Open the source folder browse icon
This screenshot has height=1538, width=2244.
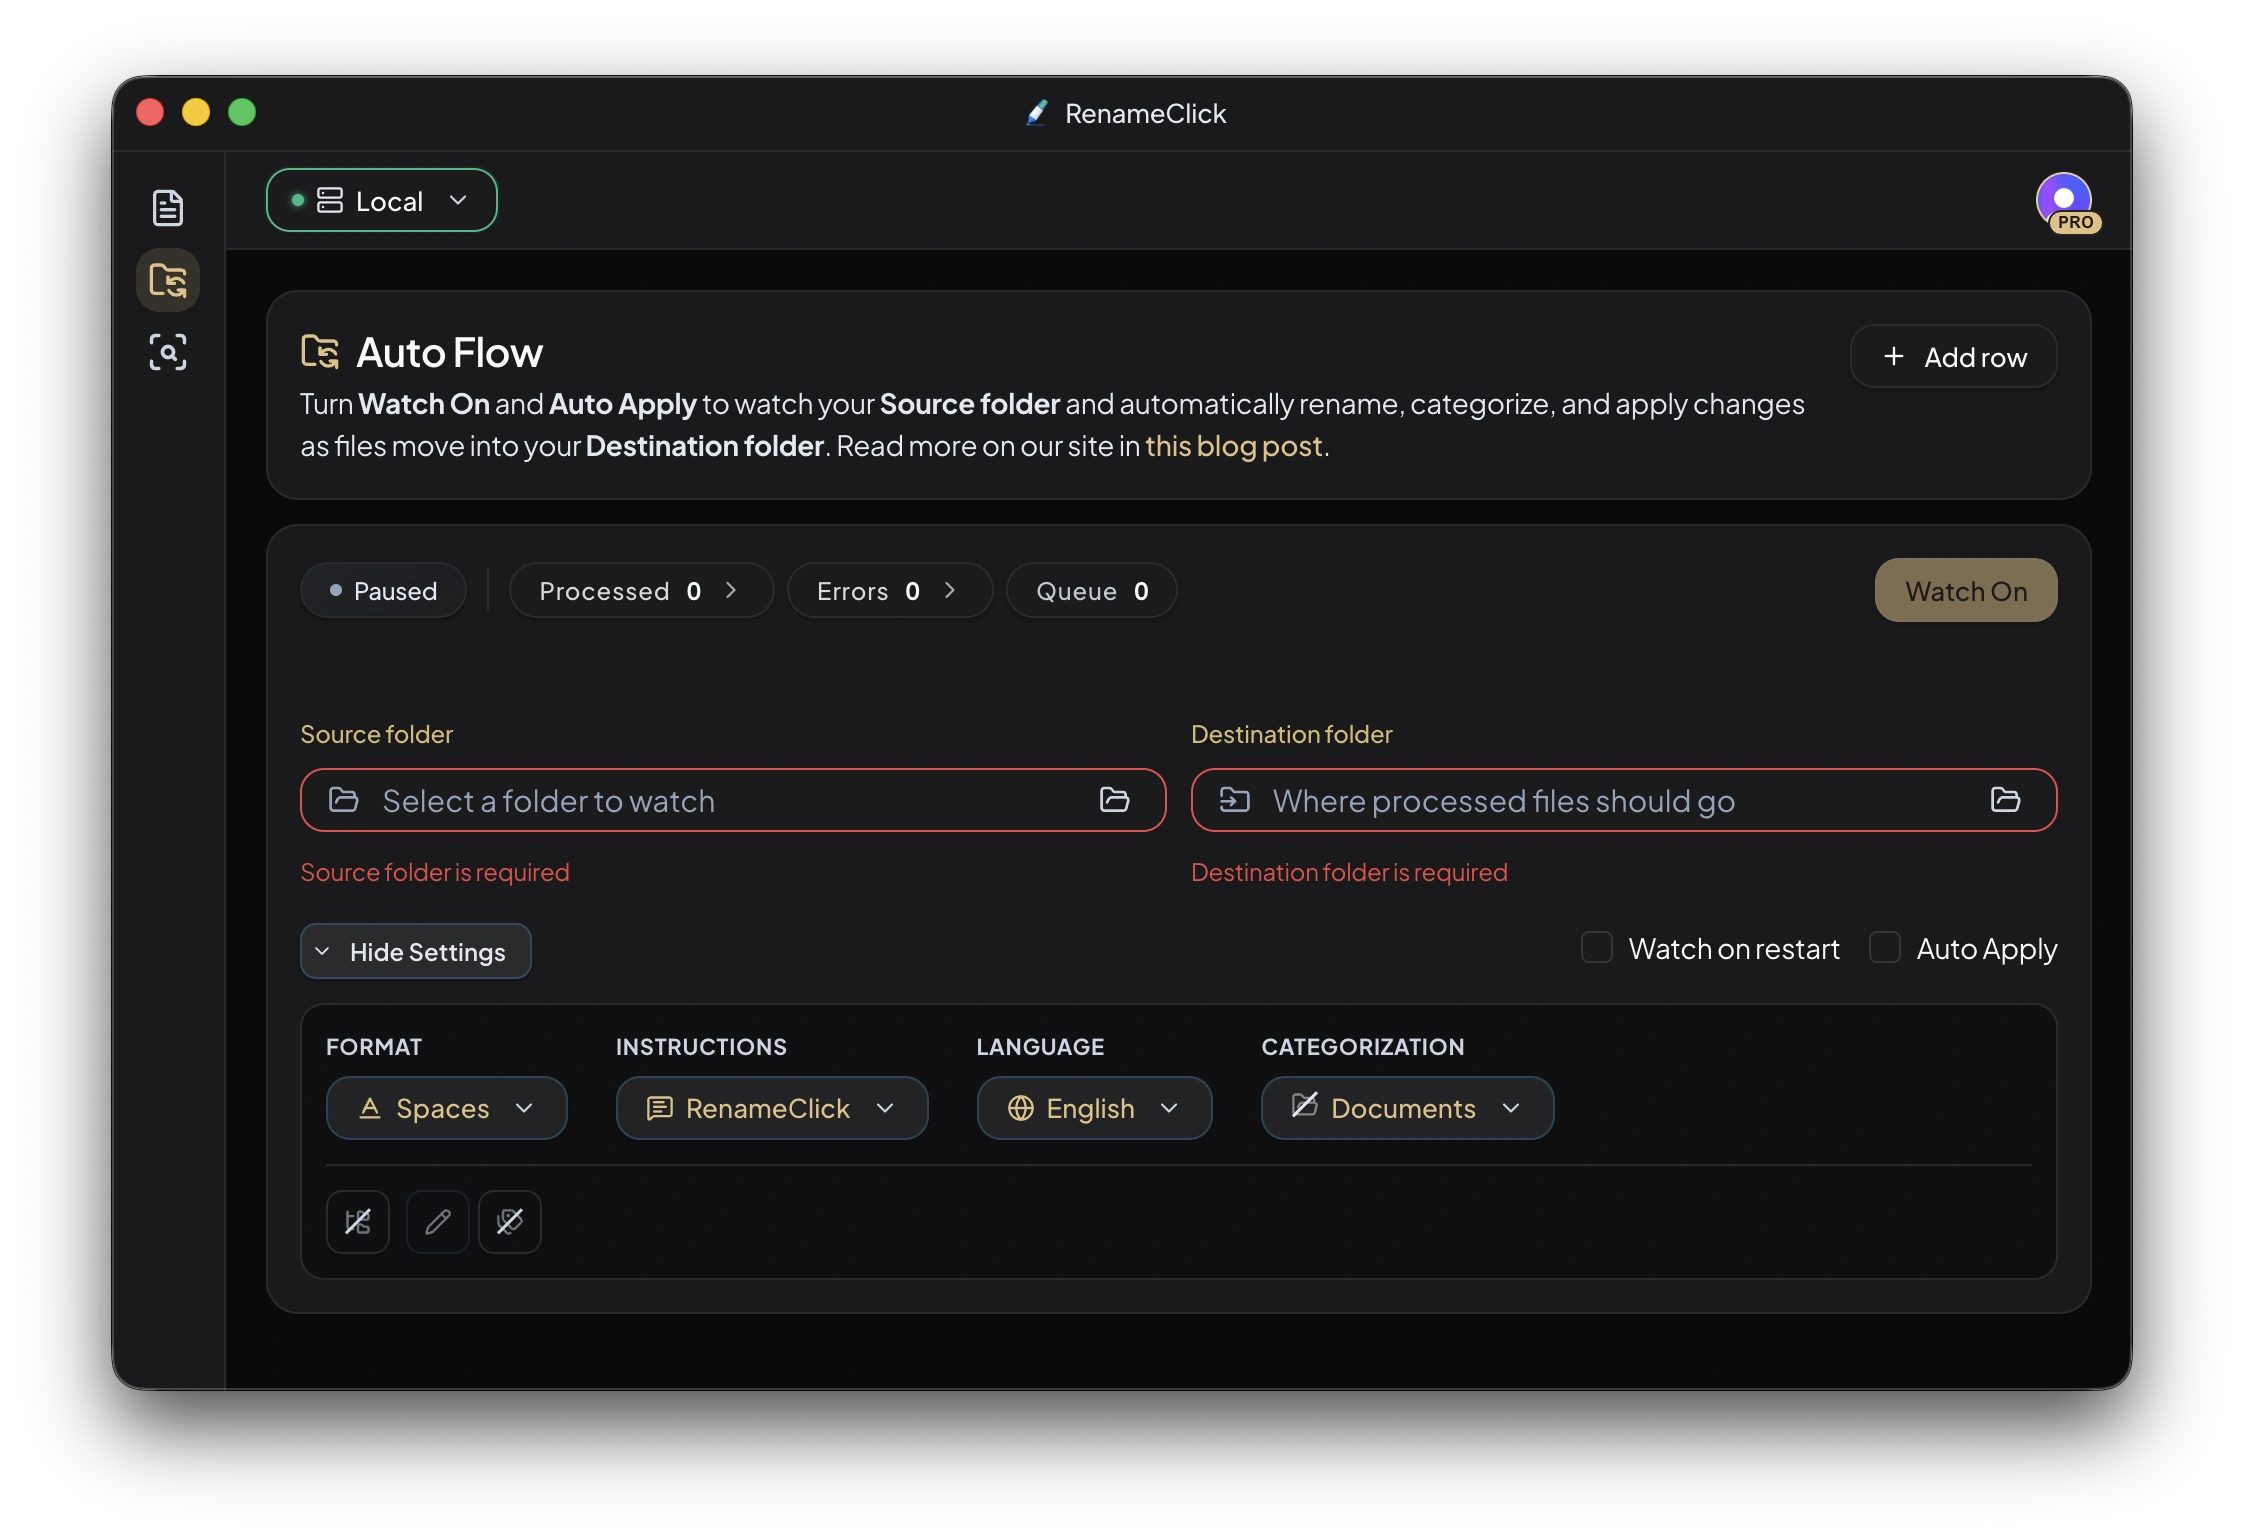1114,800
